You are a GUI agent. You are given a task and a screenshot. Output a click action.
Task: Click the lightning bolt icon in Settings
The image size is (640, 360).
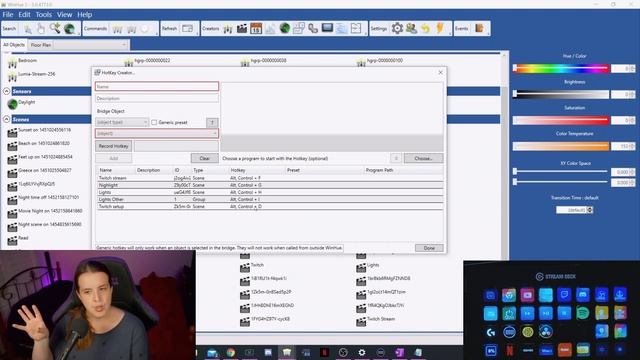[440, 29]
